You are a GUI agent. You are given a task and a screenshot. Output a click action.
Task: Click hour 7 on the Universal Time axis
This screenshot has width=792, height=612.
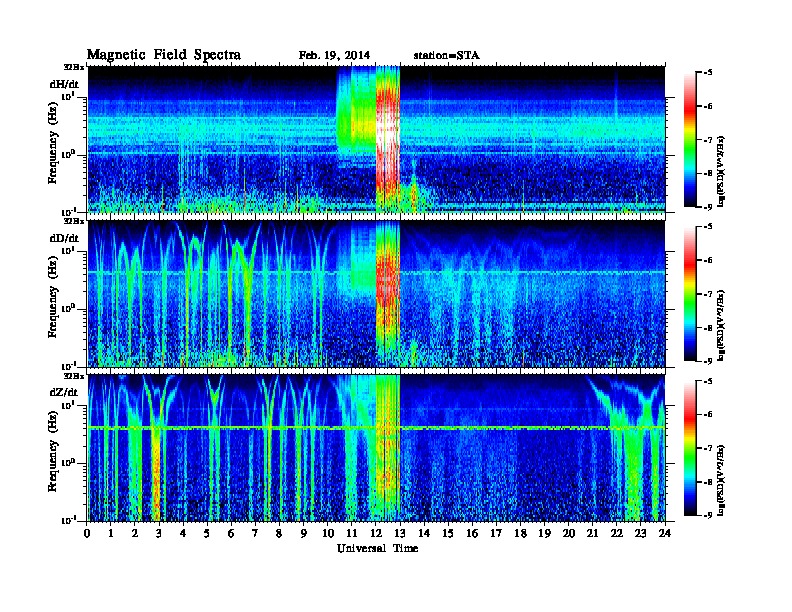tap(255, 534)
